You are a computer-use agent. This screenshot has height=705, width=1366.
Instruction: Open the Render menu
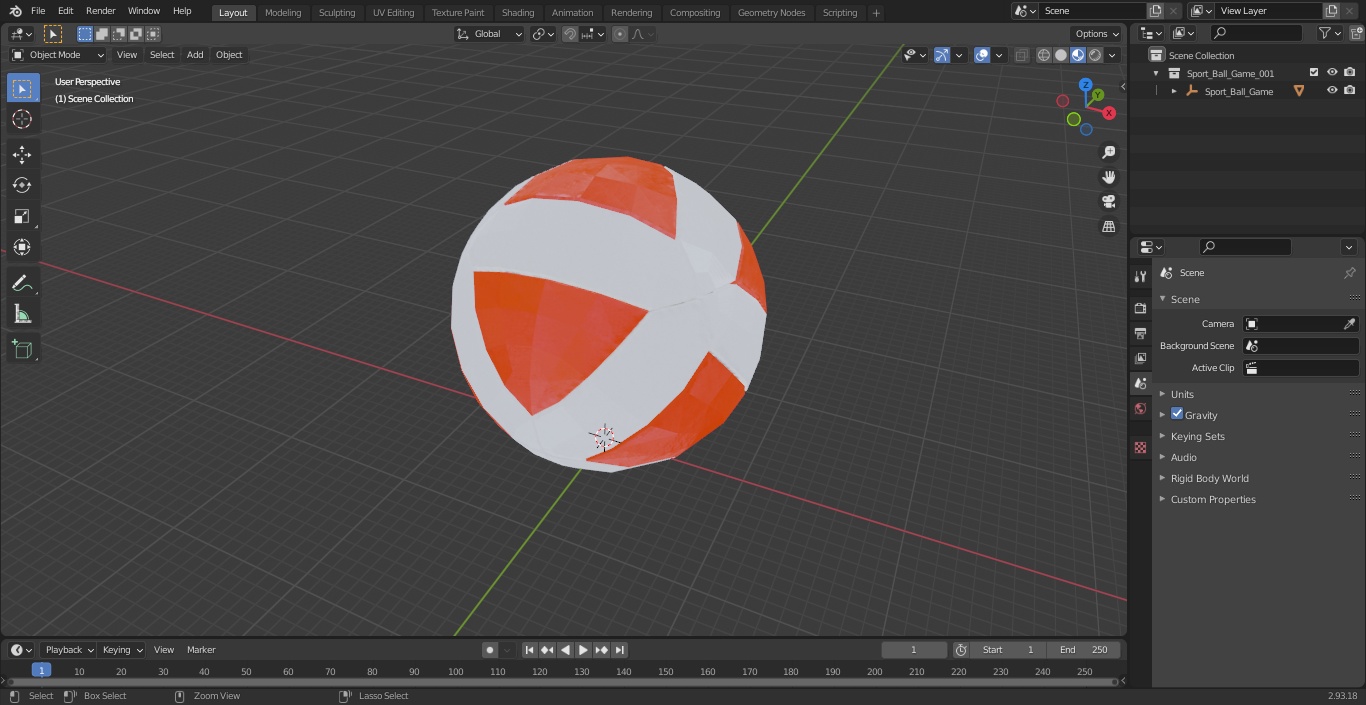(100, 11)
